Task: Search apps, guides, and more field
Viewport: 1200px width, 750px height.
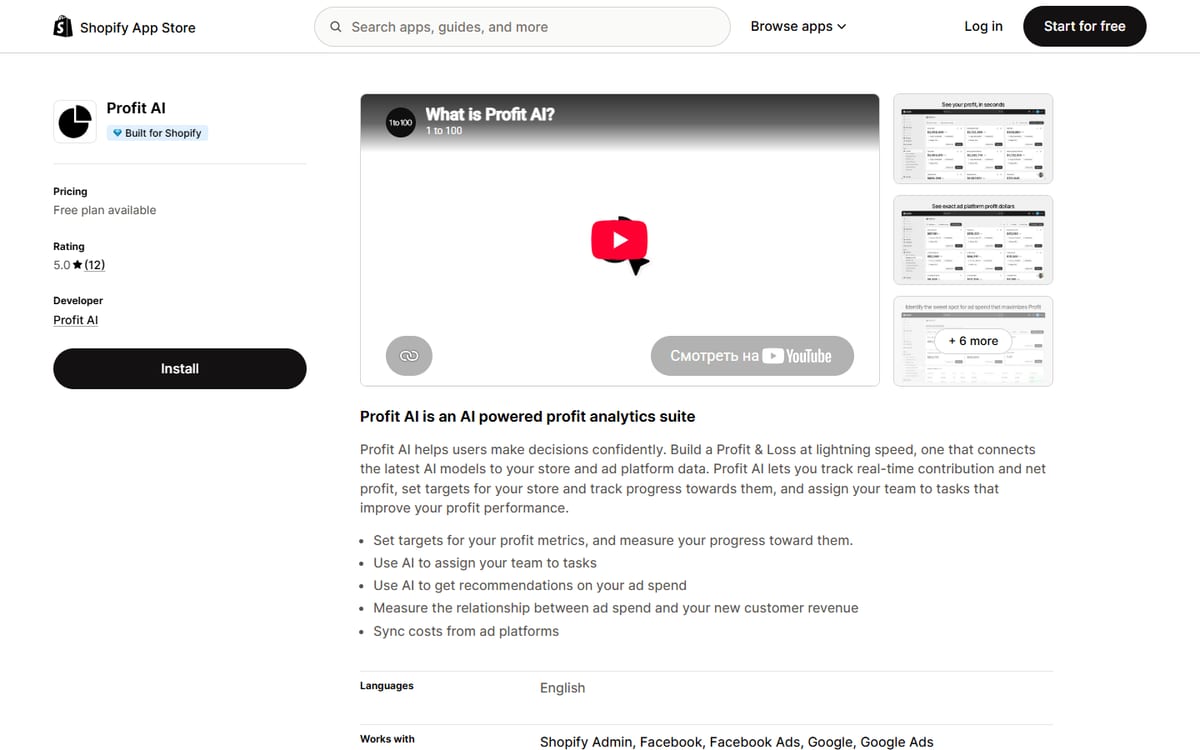Action: click(522, 27)
